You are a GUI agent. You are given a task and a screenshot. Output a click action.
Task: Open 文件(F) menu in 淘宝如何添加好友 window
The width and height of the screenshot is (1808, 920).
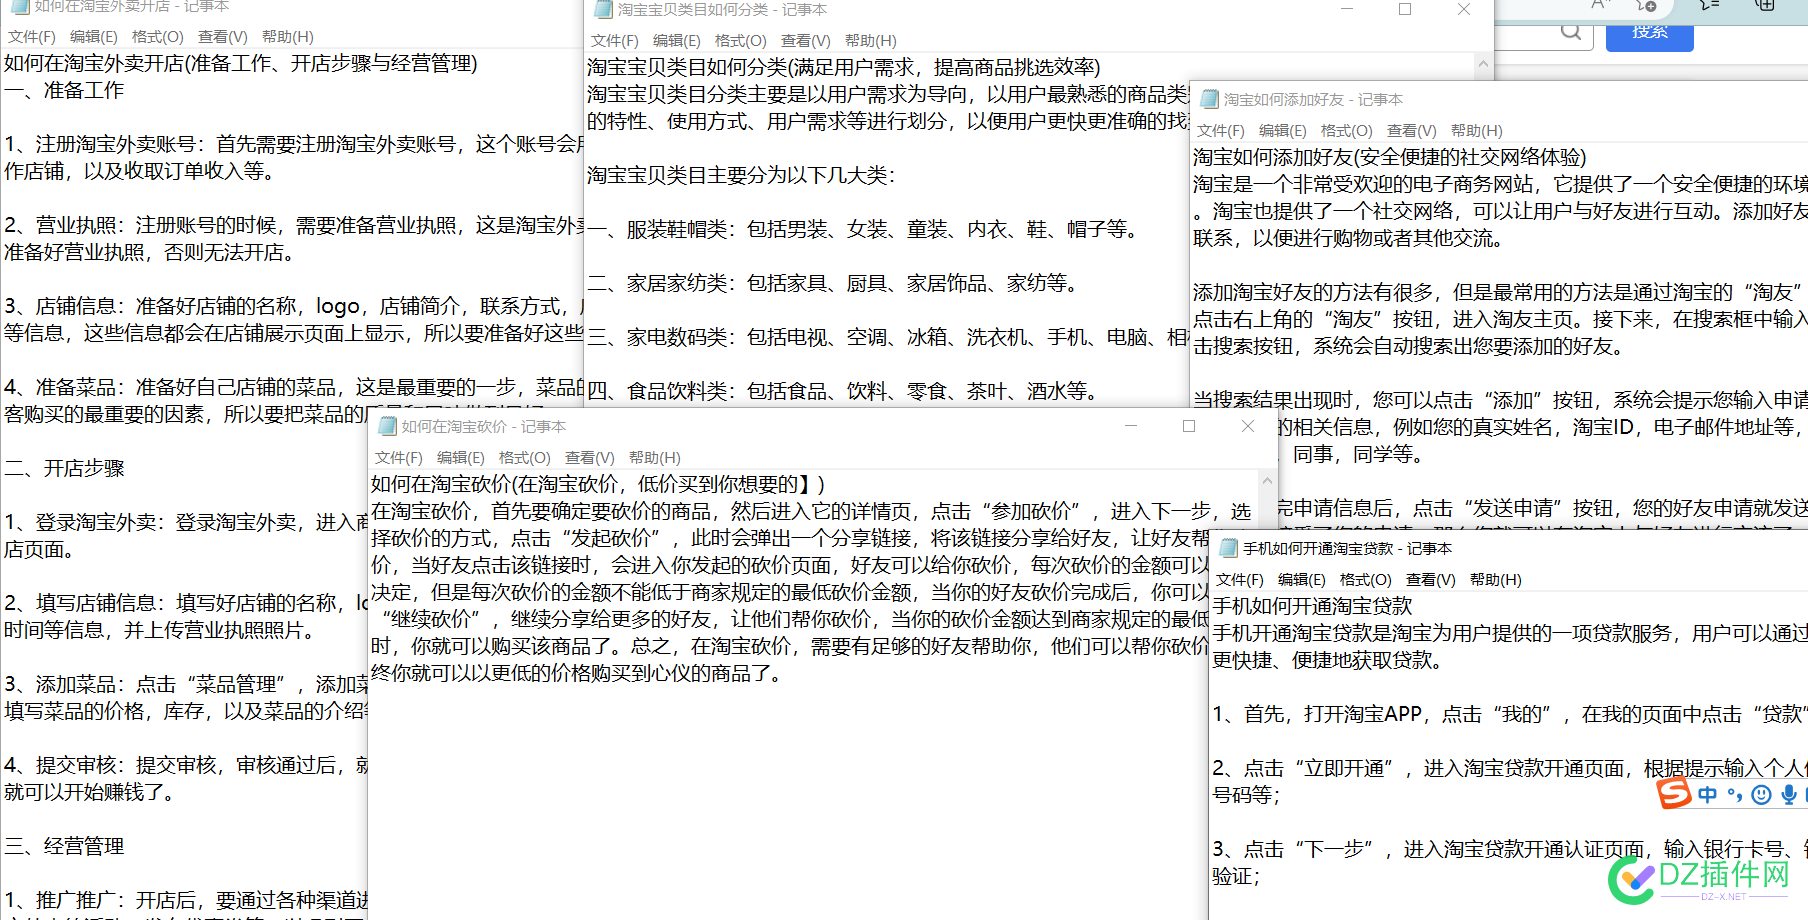coord(1221,131)
